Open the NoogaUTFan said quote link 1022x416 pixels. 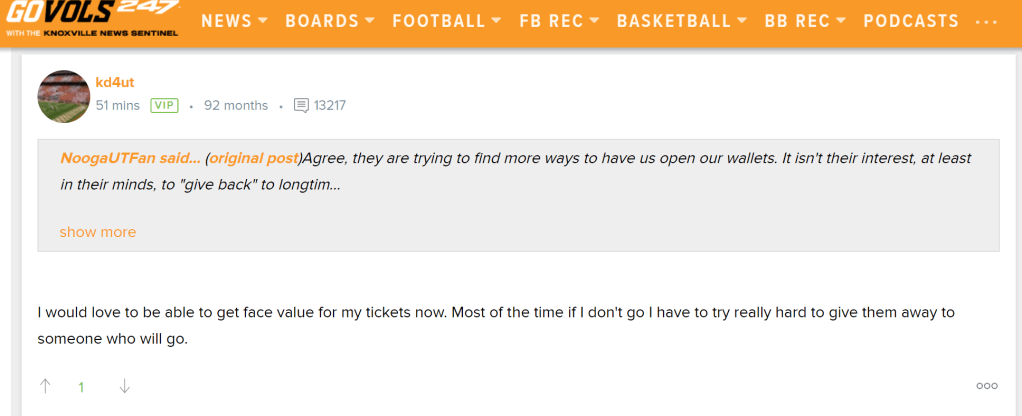130,158
